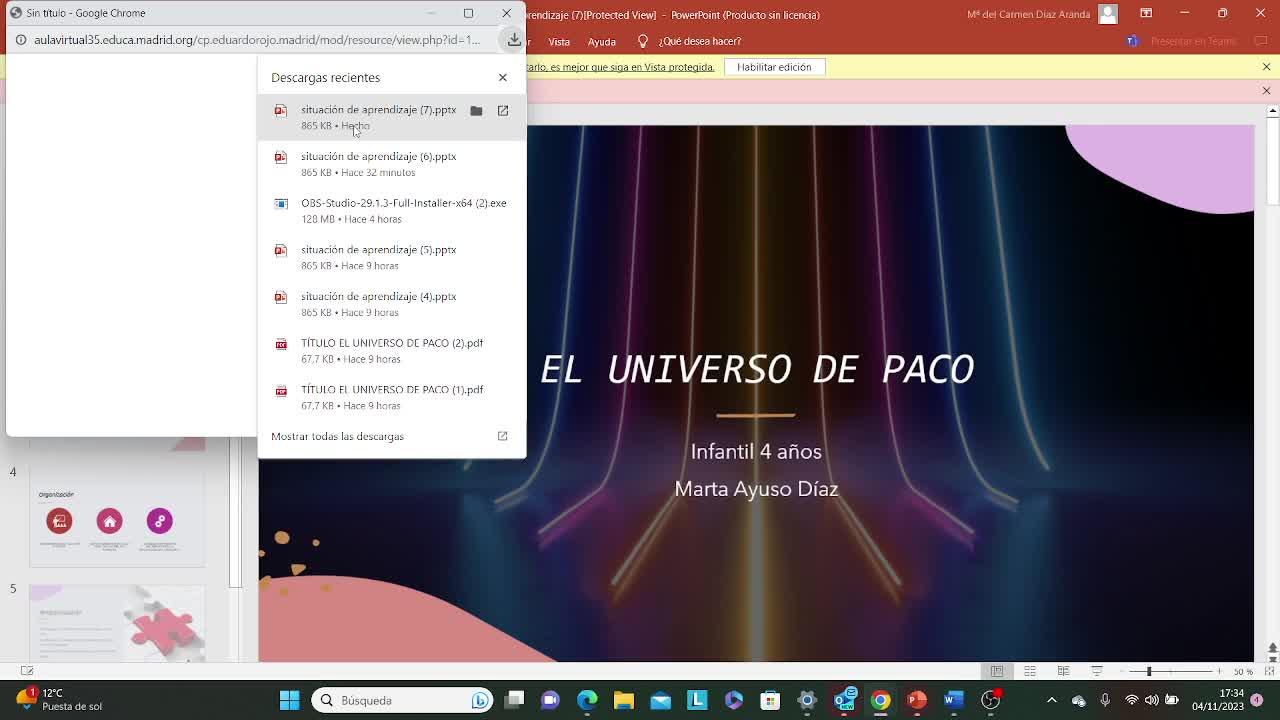Open Microsoft Store from the taskbar

click(x=770, y=700)
